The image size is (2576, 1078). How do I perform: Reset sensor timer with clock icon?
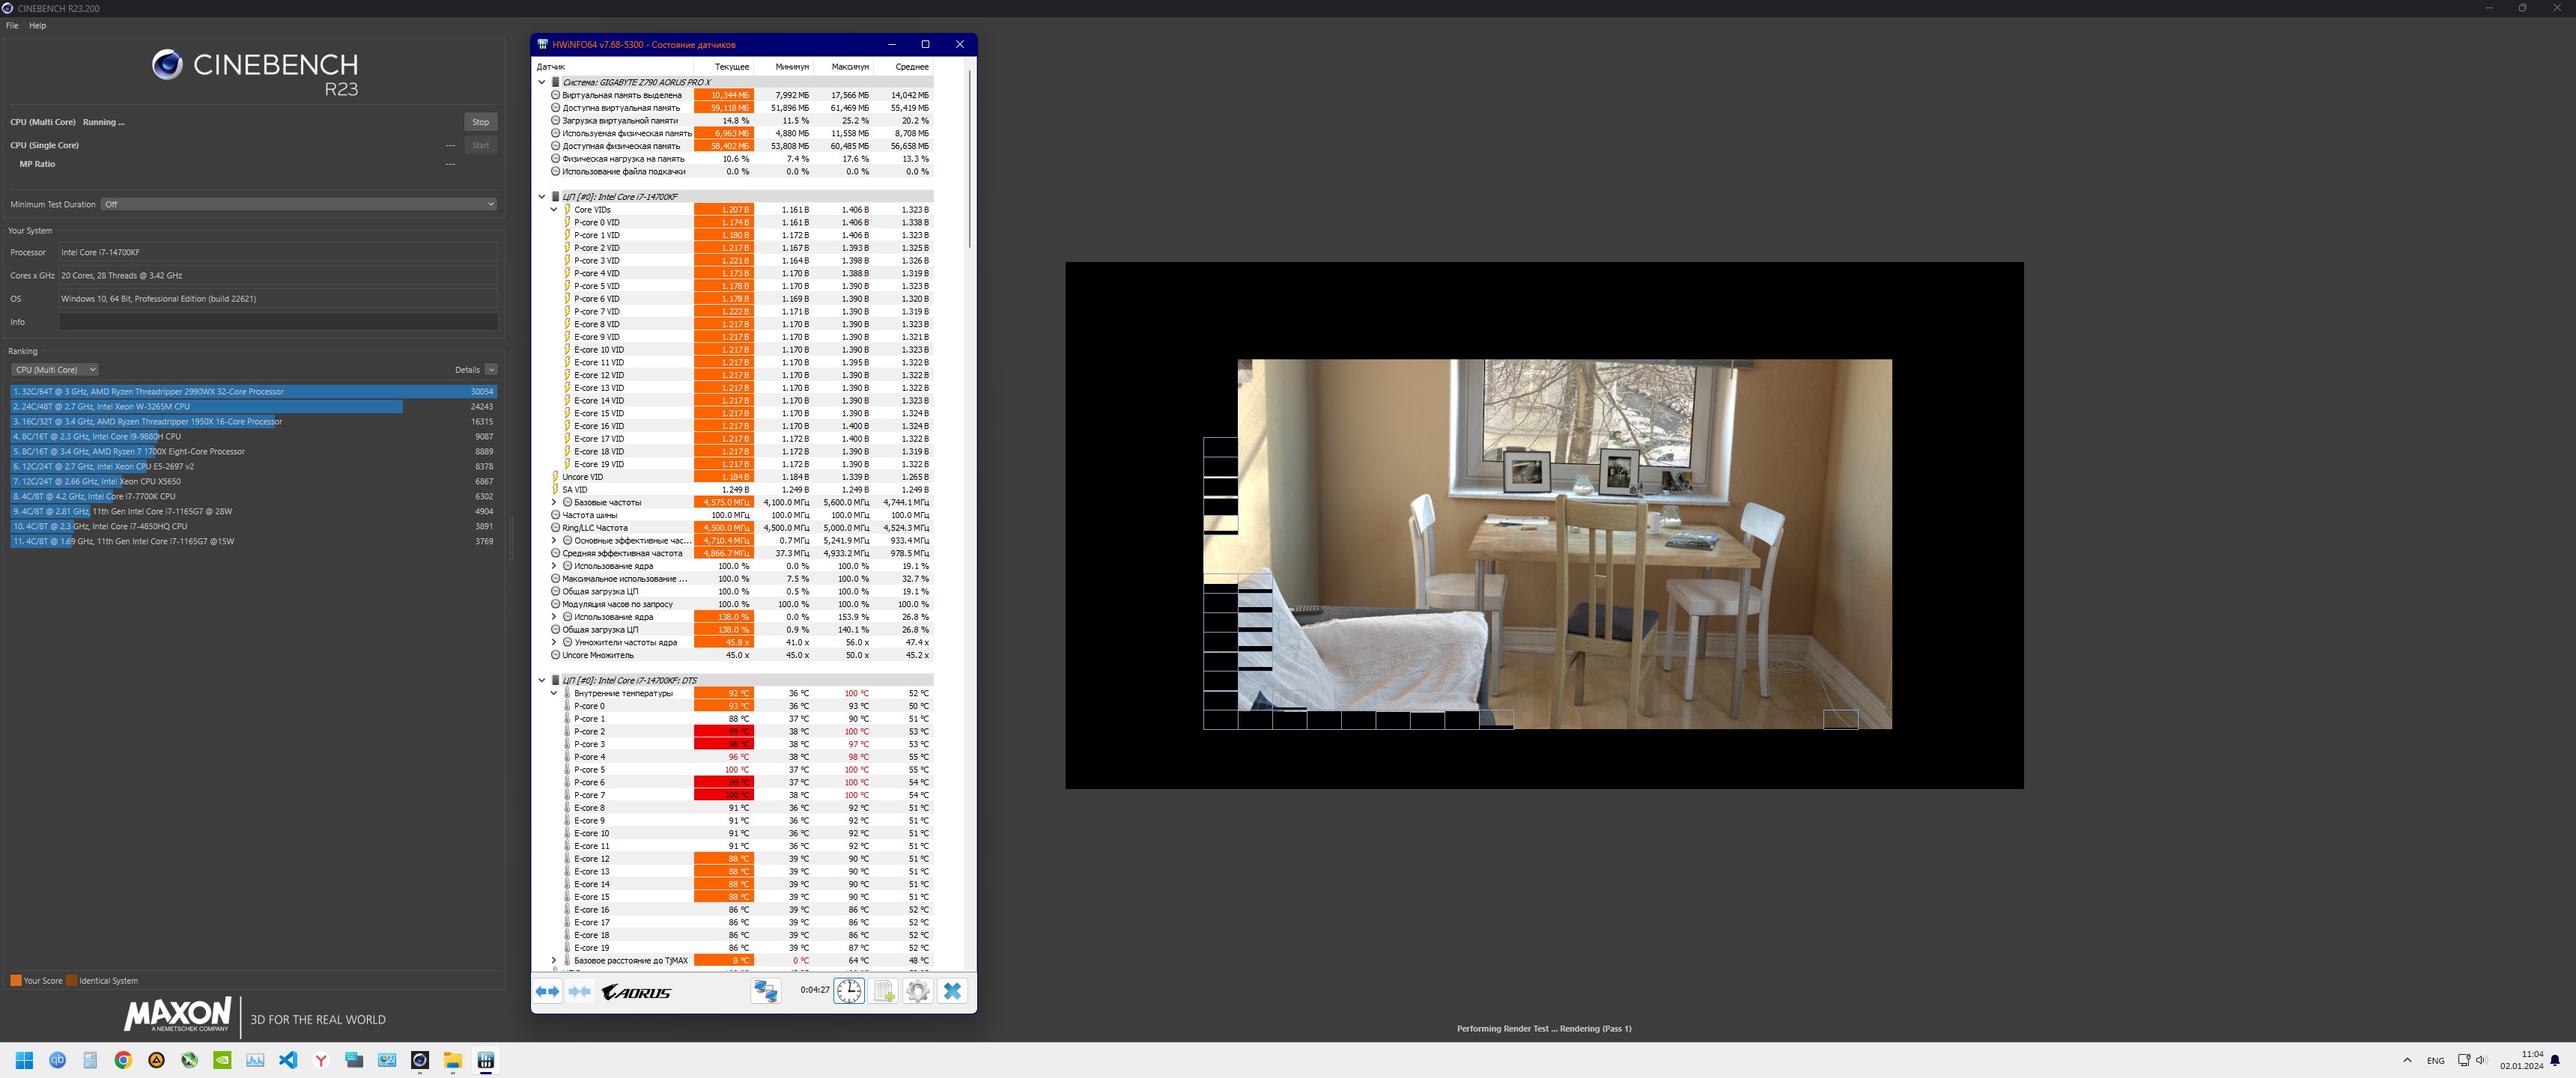pos(849,991)
